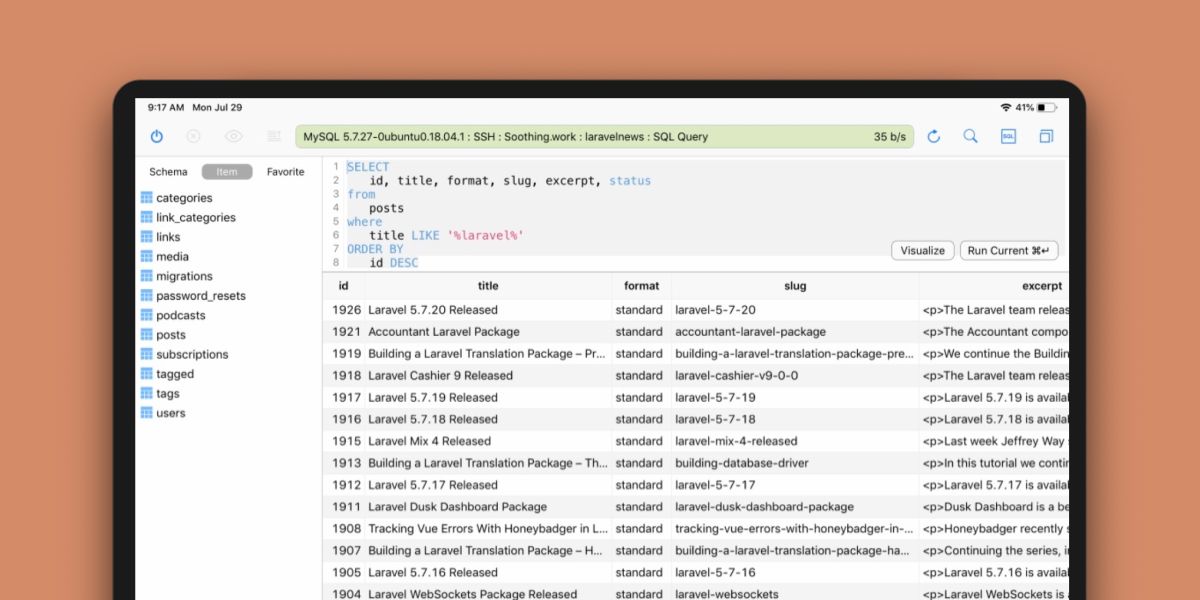Click the query list lines icon
Screen dimensions: 1200x600
click(x=274, y=136)
